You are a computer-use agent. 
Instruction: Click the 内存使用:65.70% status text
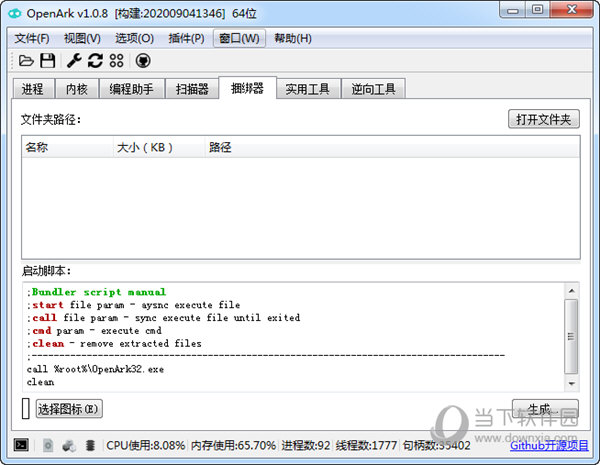point(233,445)
